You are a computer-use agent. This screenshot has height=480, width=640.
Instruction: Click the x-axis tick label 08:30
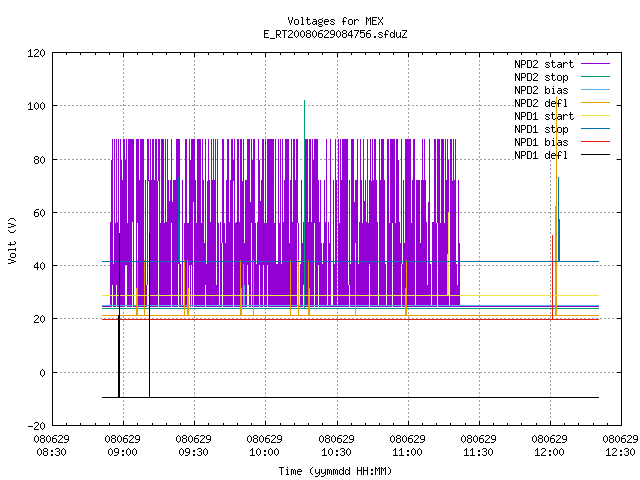click(x=51, y=453)
